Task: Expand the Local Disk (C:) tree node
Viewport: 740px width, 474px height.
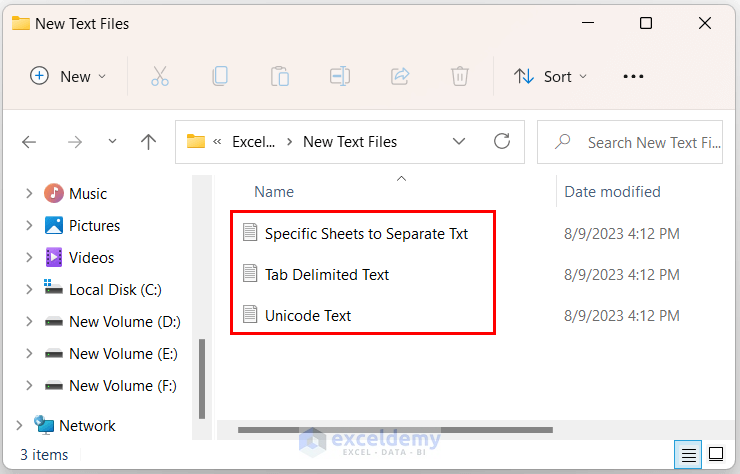Action: [x=27, y=290]
